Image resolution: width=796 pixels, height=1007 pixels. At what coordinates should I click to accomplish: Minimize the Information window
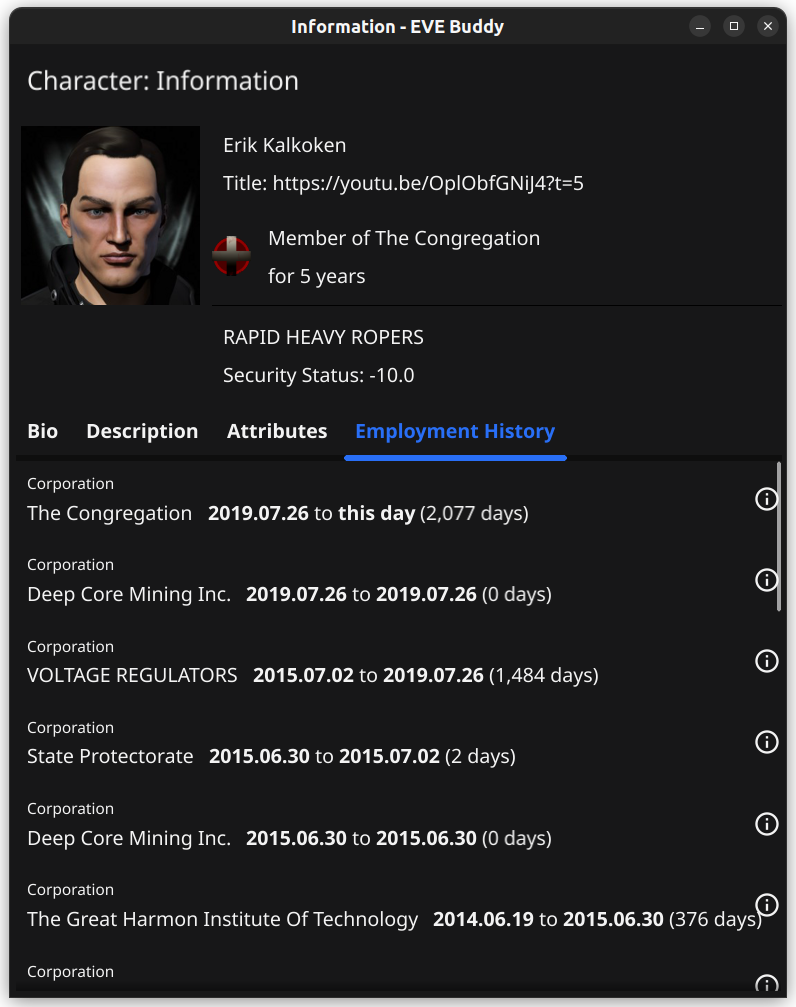700,26
